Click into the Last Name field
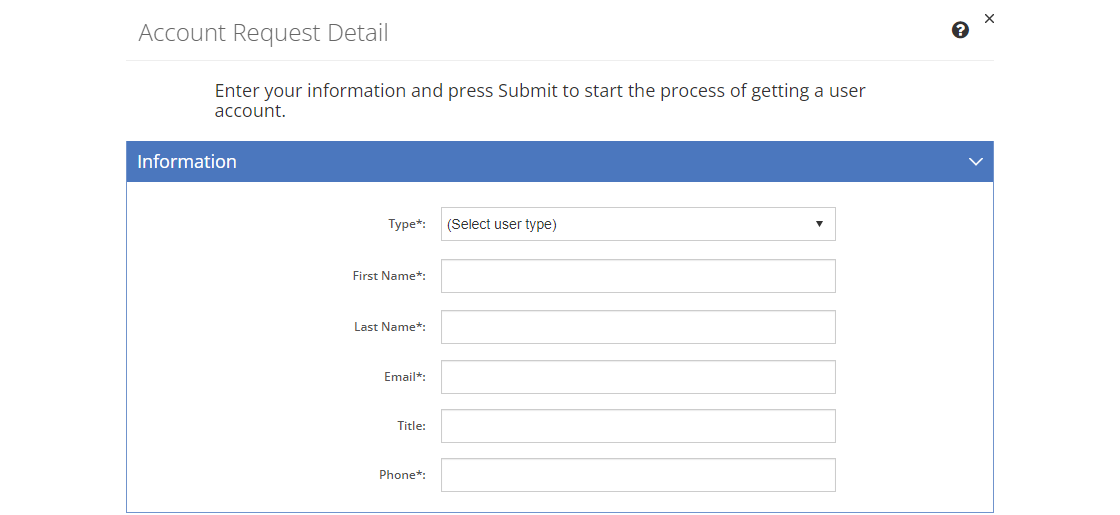This screenshot has width=1120, height=515. 637,327
